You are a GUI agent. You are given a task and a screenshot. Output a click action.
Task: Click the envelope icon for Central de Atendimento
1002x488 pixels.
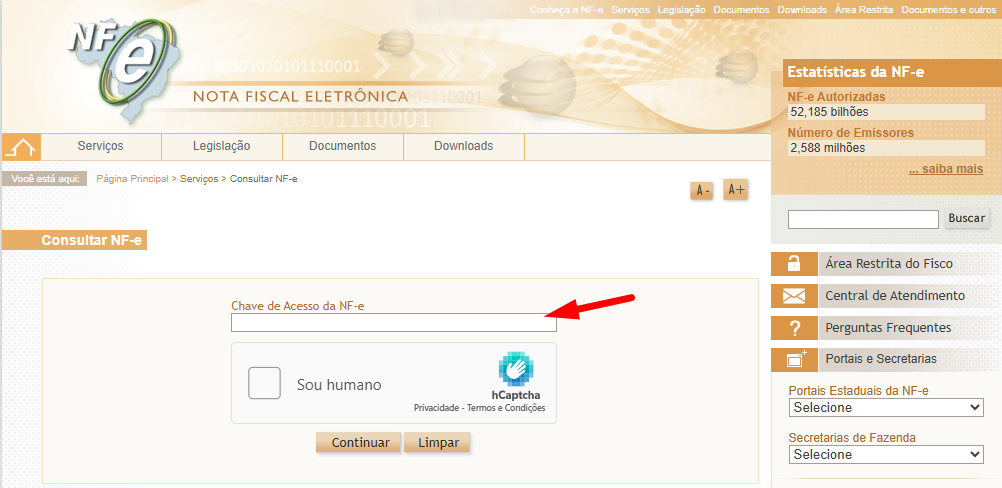pyautogui.click(x=794, y=296)
